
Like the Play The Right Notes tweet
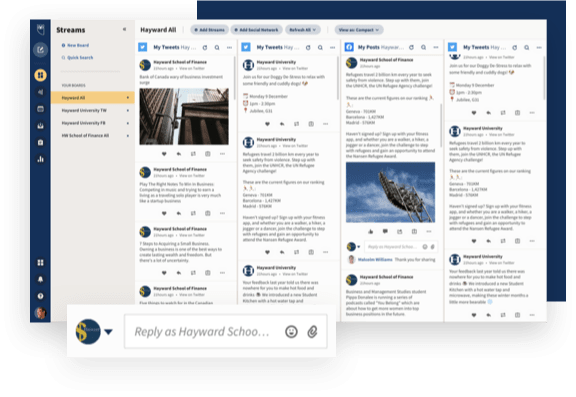164,213
